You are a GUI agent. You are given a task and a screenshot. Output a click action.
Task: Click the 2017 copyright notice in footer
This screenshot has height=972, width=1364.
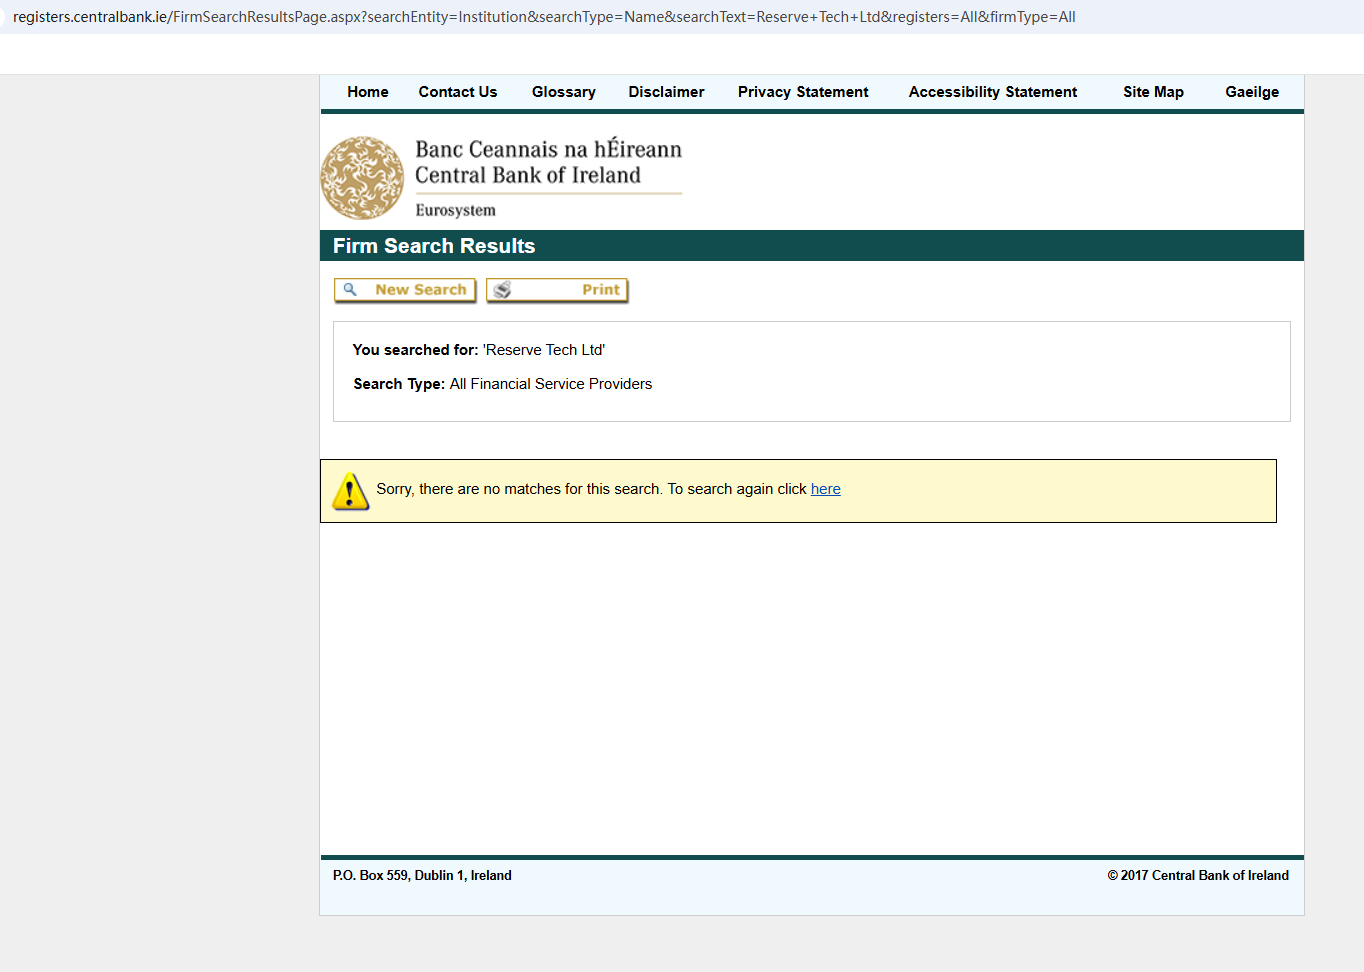coord(1197,875)
